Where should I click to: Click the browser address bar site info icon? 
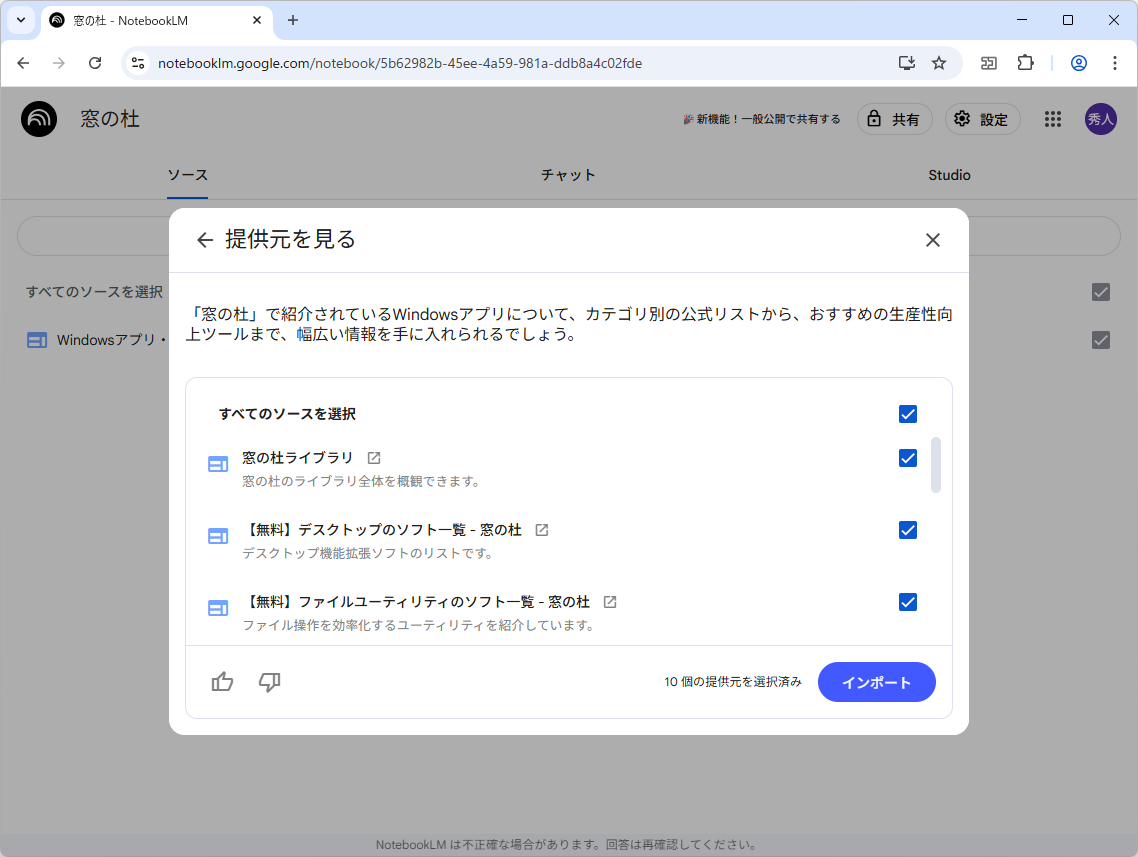tap(136, 62)
